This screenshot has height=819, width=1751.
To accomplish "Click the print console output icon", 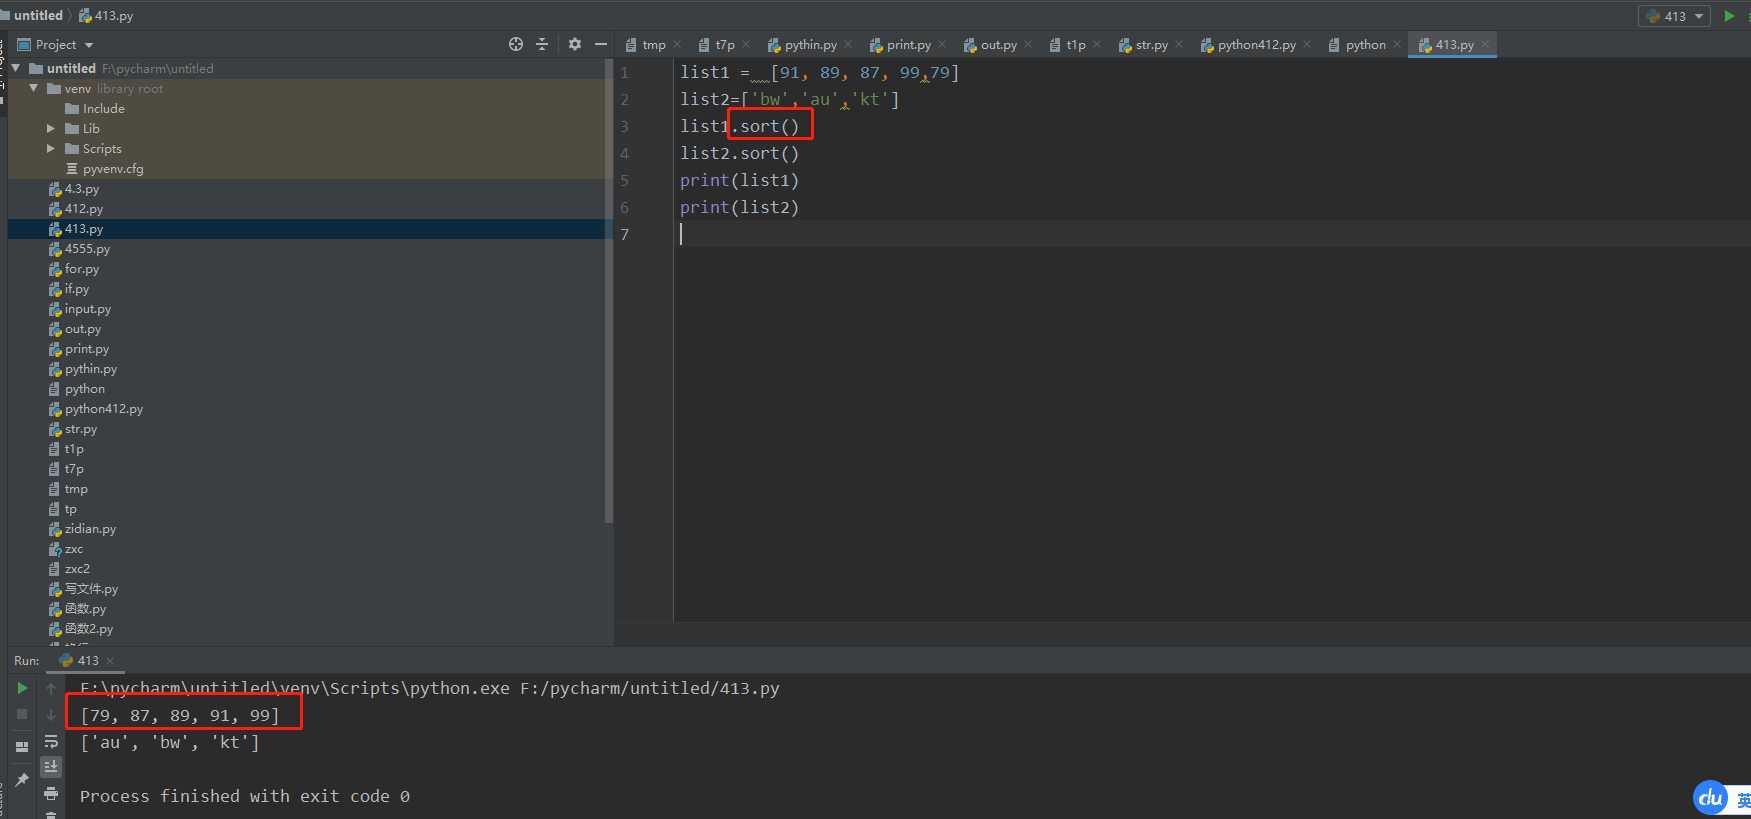I will 51,793.
